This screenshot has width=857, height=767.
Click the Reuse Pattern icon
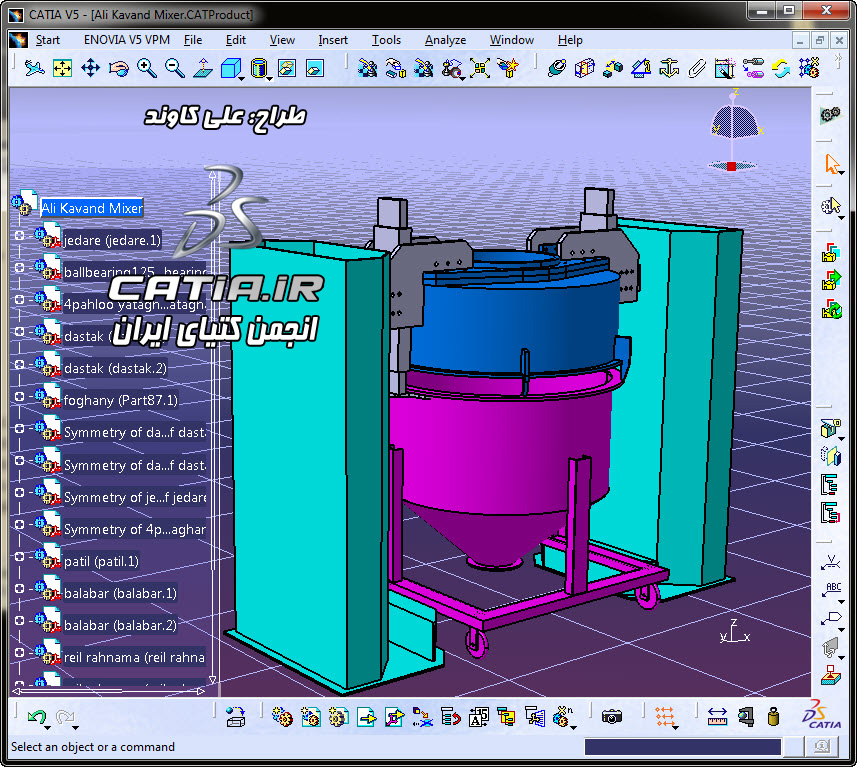pos(809,68)
